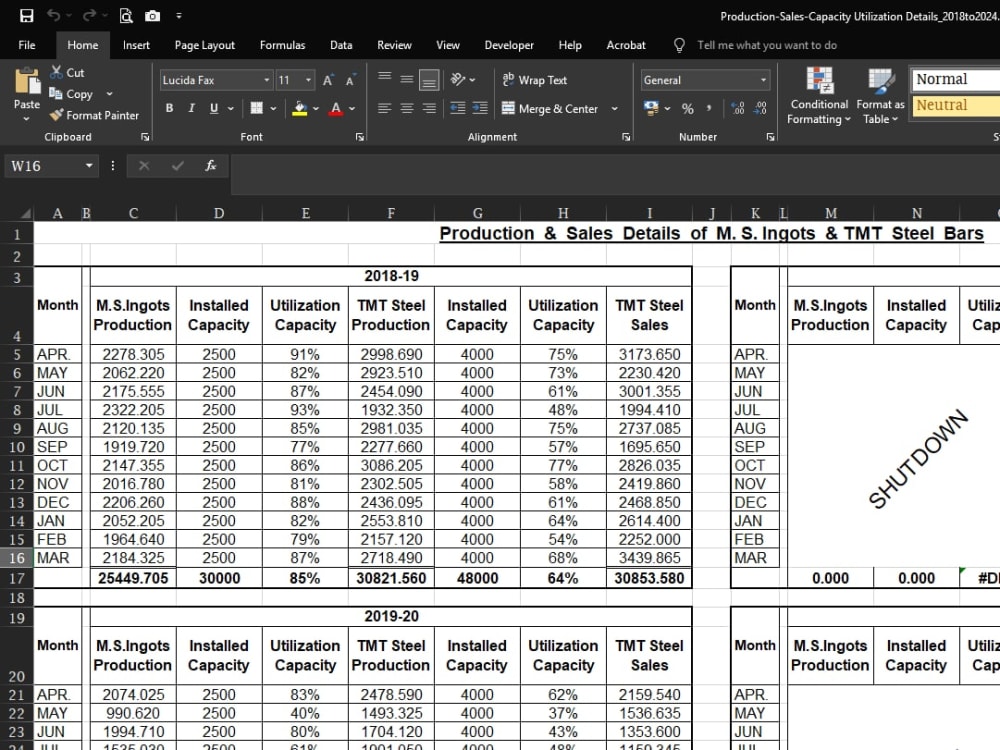Align text to the right
1000x750 pixels.
click(x=429, y=108)
